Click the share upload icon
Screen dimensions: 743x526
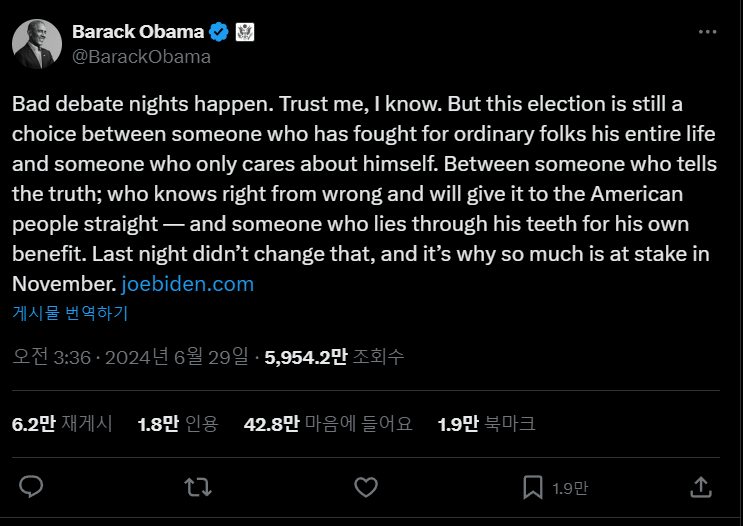point(701,487)
